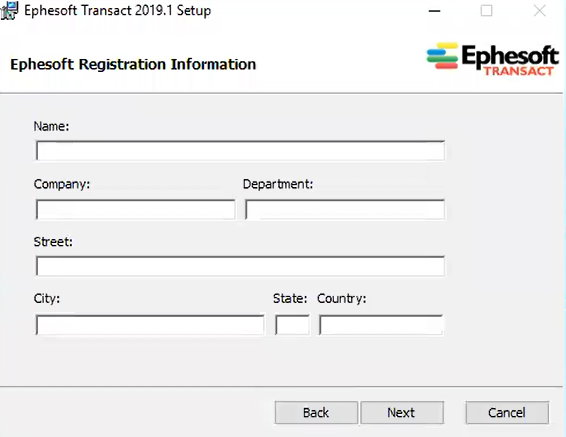
Task: Click the installer icon in the title bar
Action: (9, 10)
